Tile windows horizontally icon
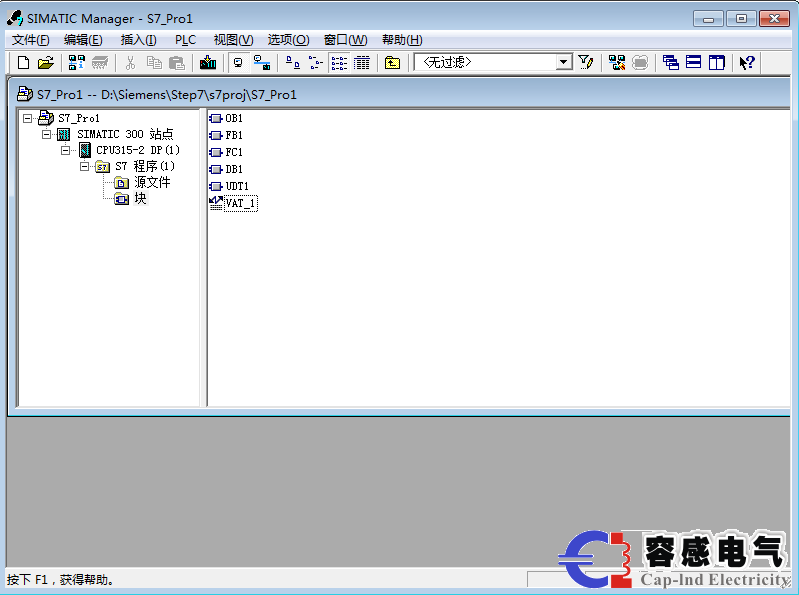 pos(694,63)
